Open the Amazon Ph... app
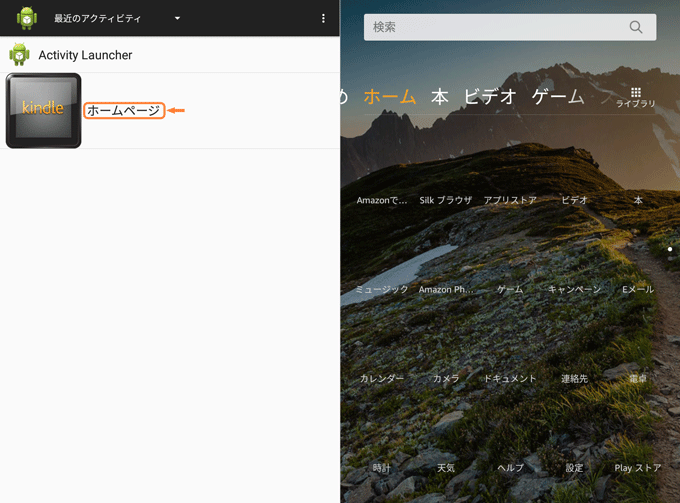Screen dimensions: 680x503 (x=446, y=289)
